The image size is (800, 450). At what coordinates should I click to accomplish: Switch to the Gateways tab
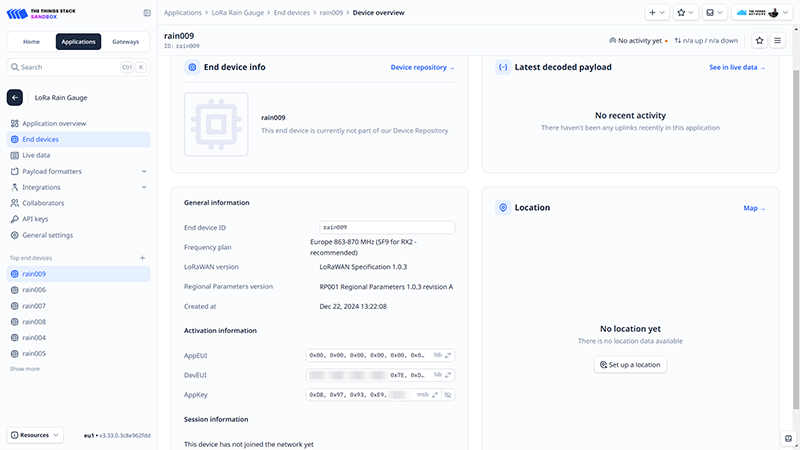tap(126, 42)
